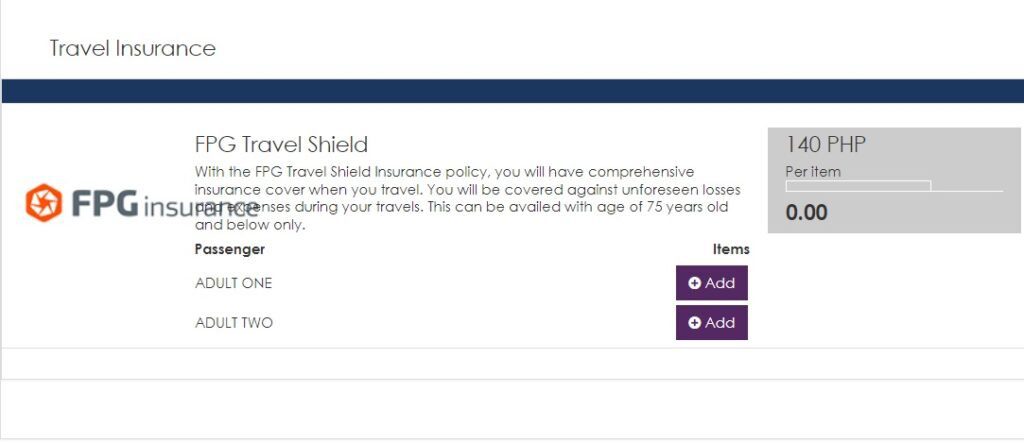Click the orange FPG hexagon logo icon
Screen dimensions: 1024x443
(44, 203)
